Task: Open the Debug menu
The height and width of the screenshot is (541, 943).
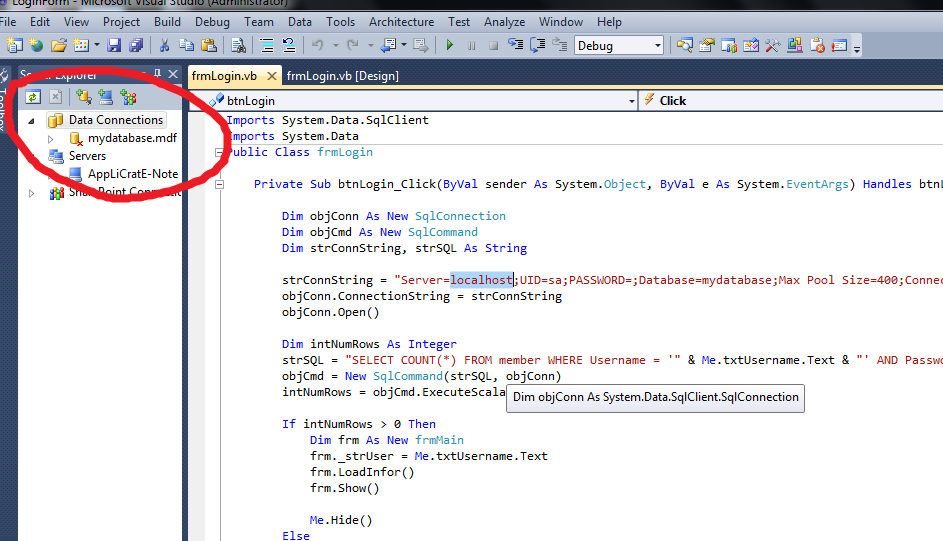Action: [x=212, y=22]
